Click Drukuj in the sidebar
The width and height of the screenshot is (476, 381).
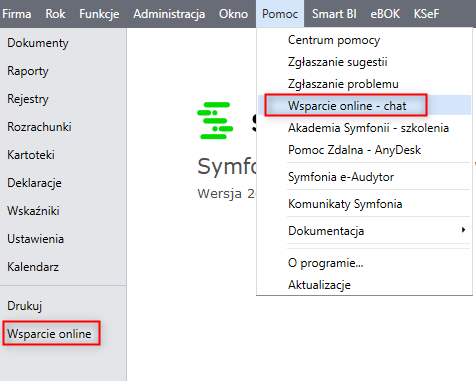(25, 306)
